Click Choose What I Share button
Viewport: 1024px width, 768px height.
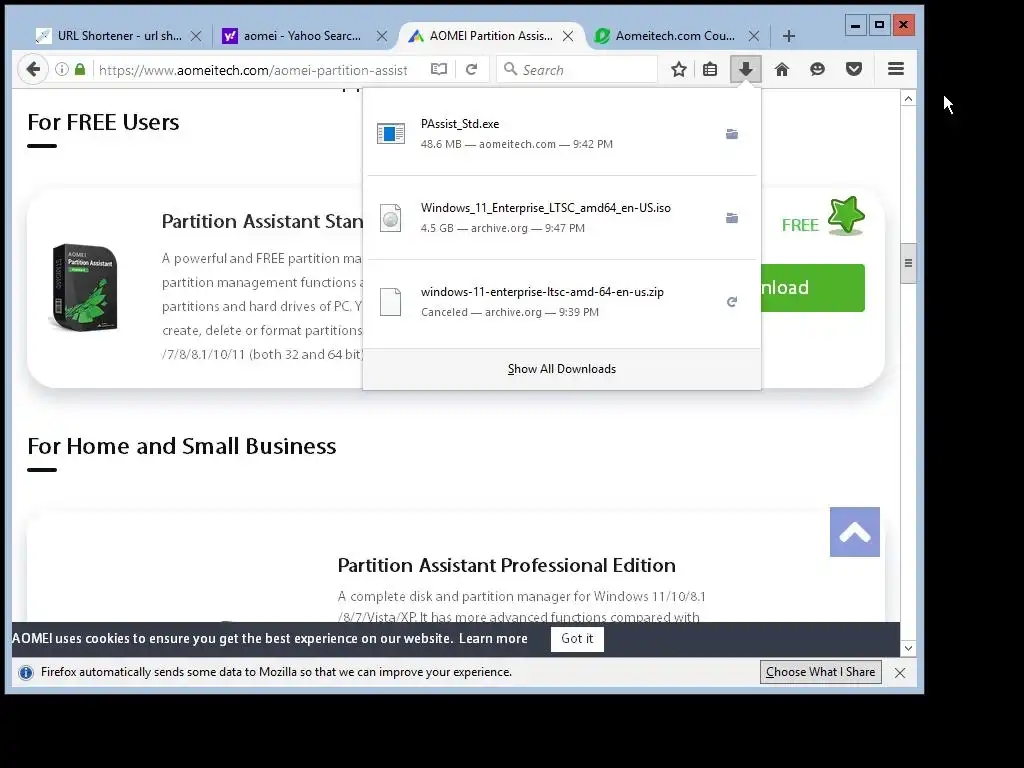pyautogui.click(x=820, y=672)
